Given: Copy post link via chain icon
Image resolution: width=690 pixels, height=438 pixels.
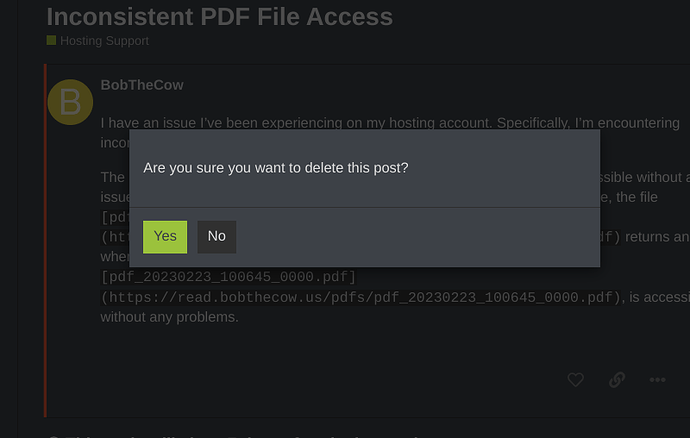Looking at the screenshot, I should tap(617, 379).
